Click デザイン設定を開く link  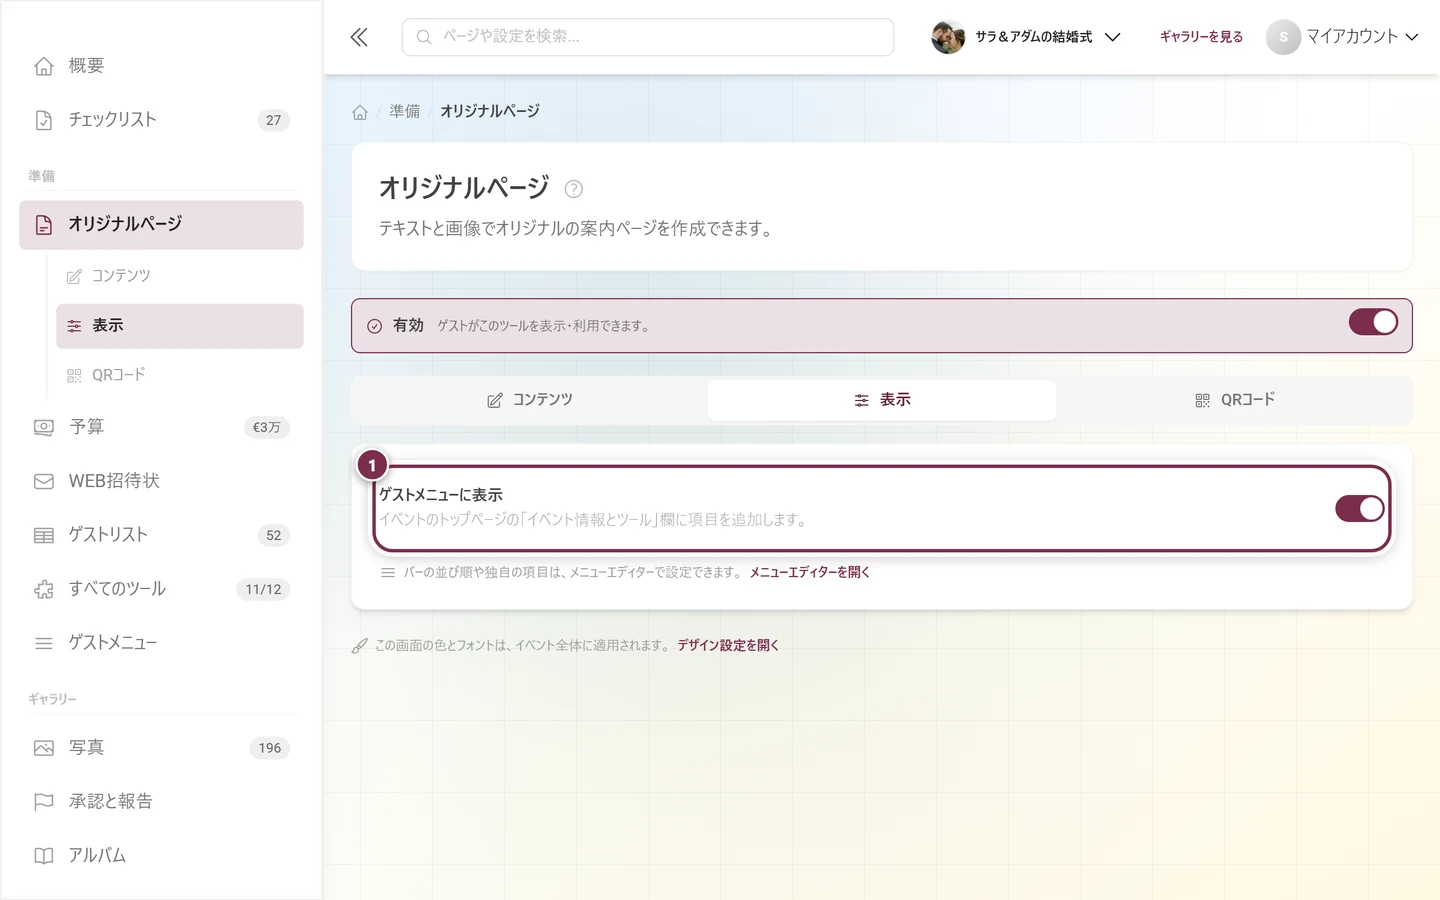[728, 646]
